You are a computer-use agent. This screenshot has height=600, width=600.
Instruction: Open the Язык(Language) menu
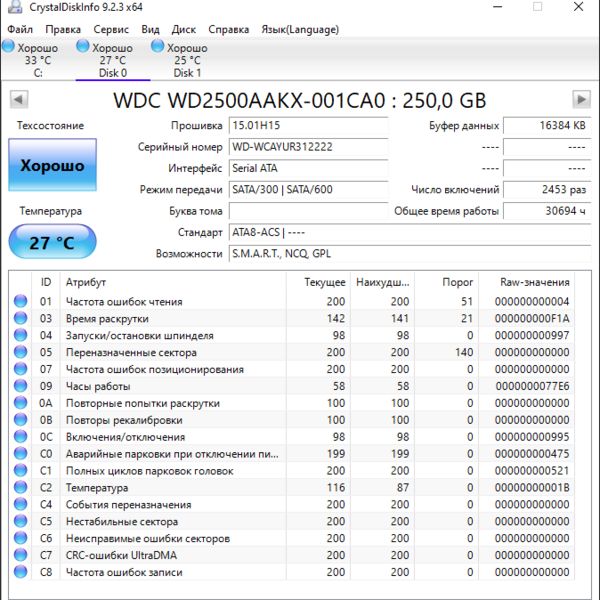(300, 29)
